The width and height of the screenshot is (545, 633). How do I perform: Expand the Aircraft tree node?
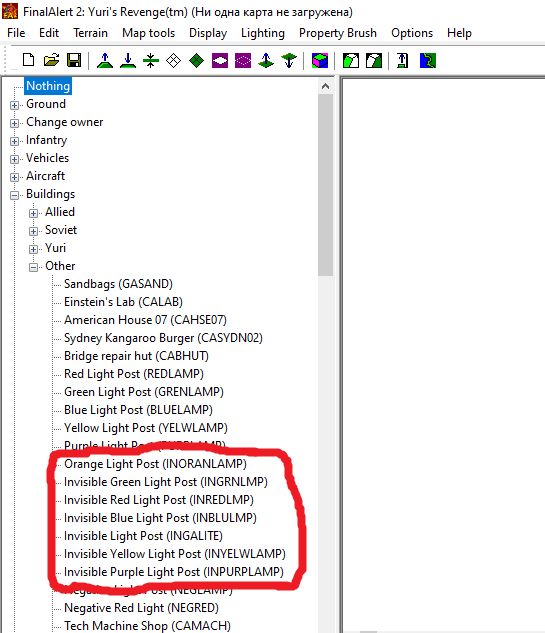point(15,177)
